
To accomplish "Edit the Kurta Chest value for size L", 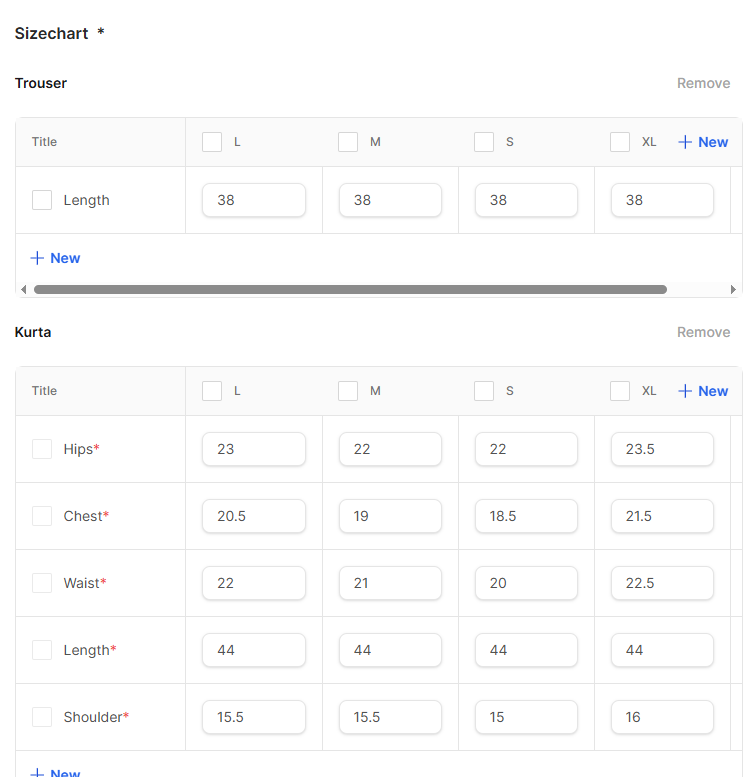I will [254, 516].
